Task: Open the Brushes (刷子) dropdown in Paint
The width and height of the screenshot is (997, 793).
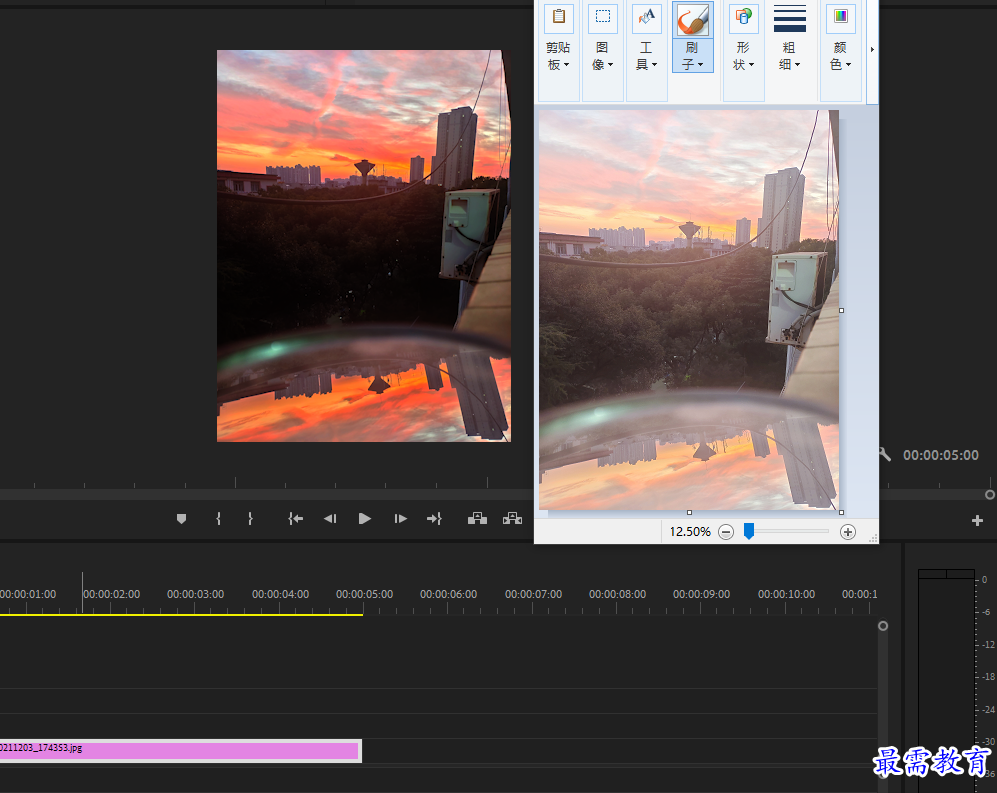Action: [692, 56]
